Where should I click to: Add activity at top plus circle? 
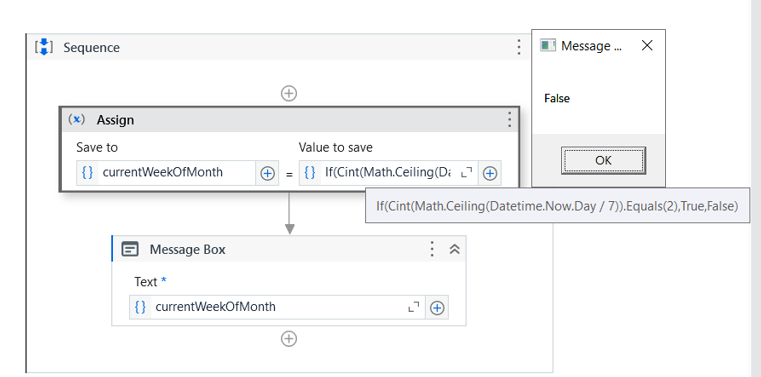(x=289, y=93)
